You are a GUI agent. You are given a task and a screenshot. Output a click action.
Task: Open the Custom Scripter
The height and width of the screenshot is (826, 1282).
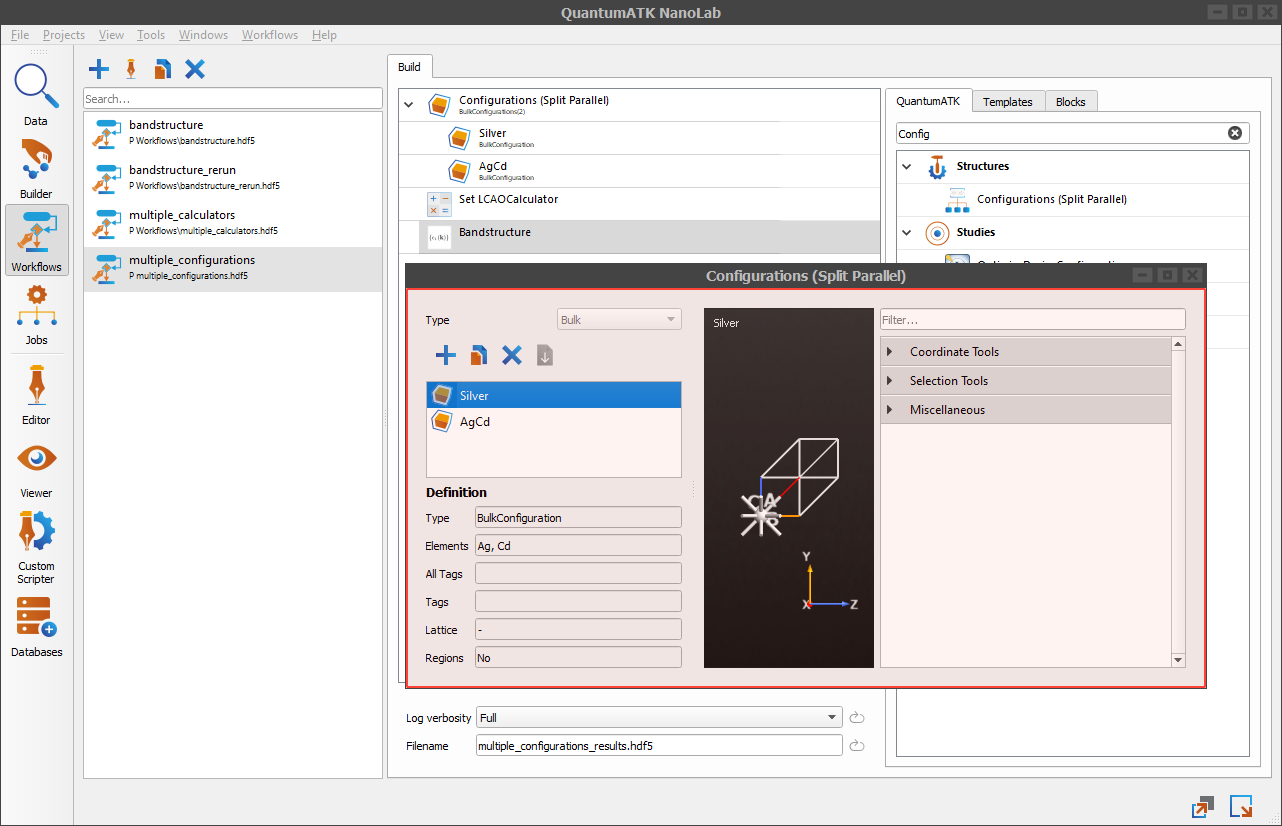[36, 546]
